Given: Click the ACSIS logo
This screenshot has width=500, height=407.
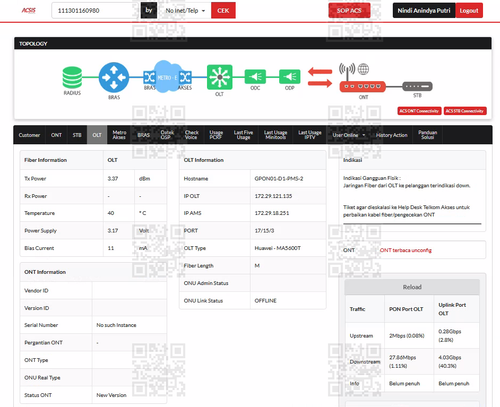Looking at the screenshot, I should [29, 10].
